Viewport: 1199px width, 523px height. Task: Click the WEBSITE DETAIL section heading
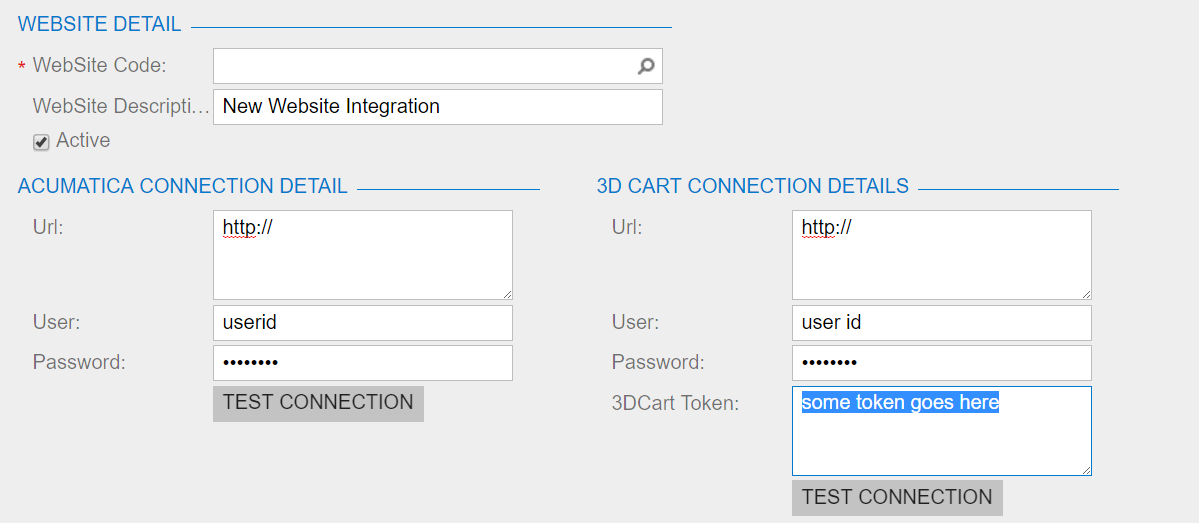pyautogui.click(x=100, y=24)
